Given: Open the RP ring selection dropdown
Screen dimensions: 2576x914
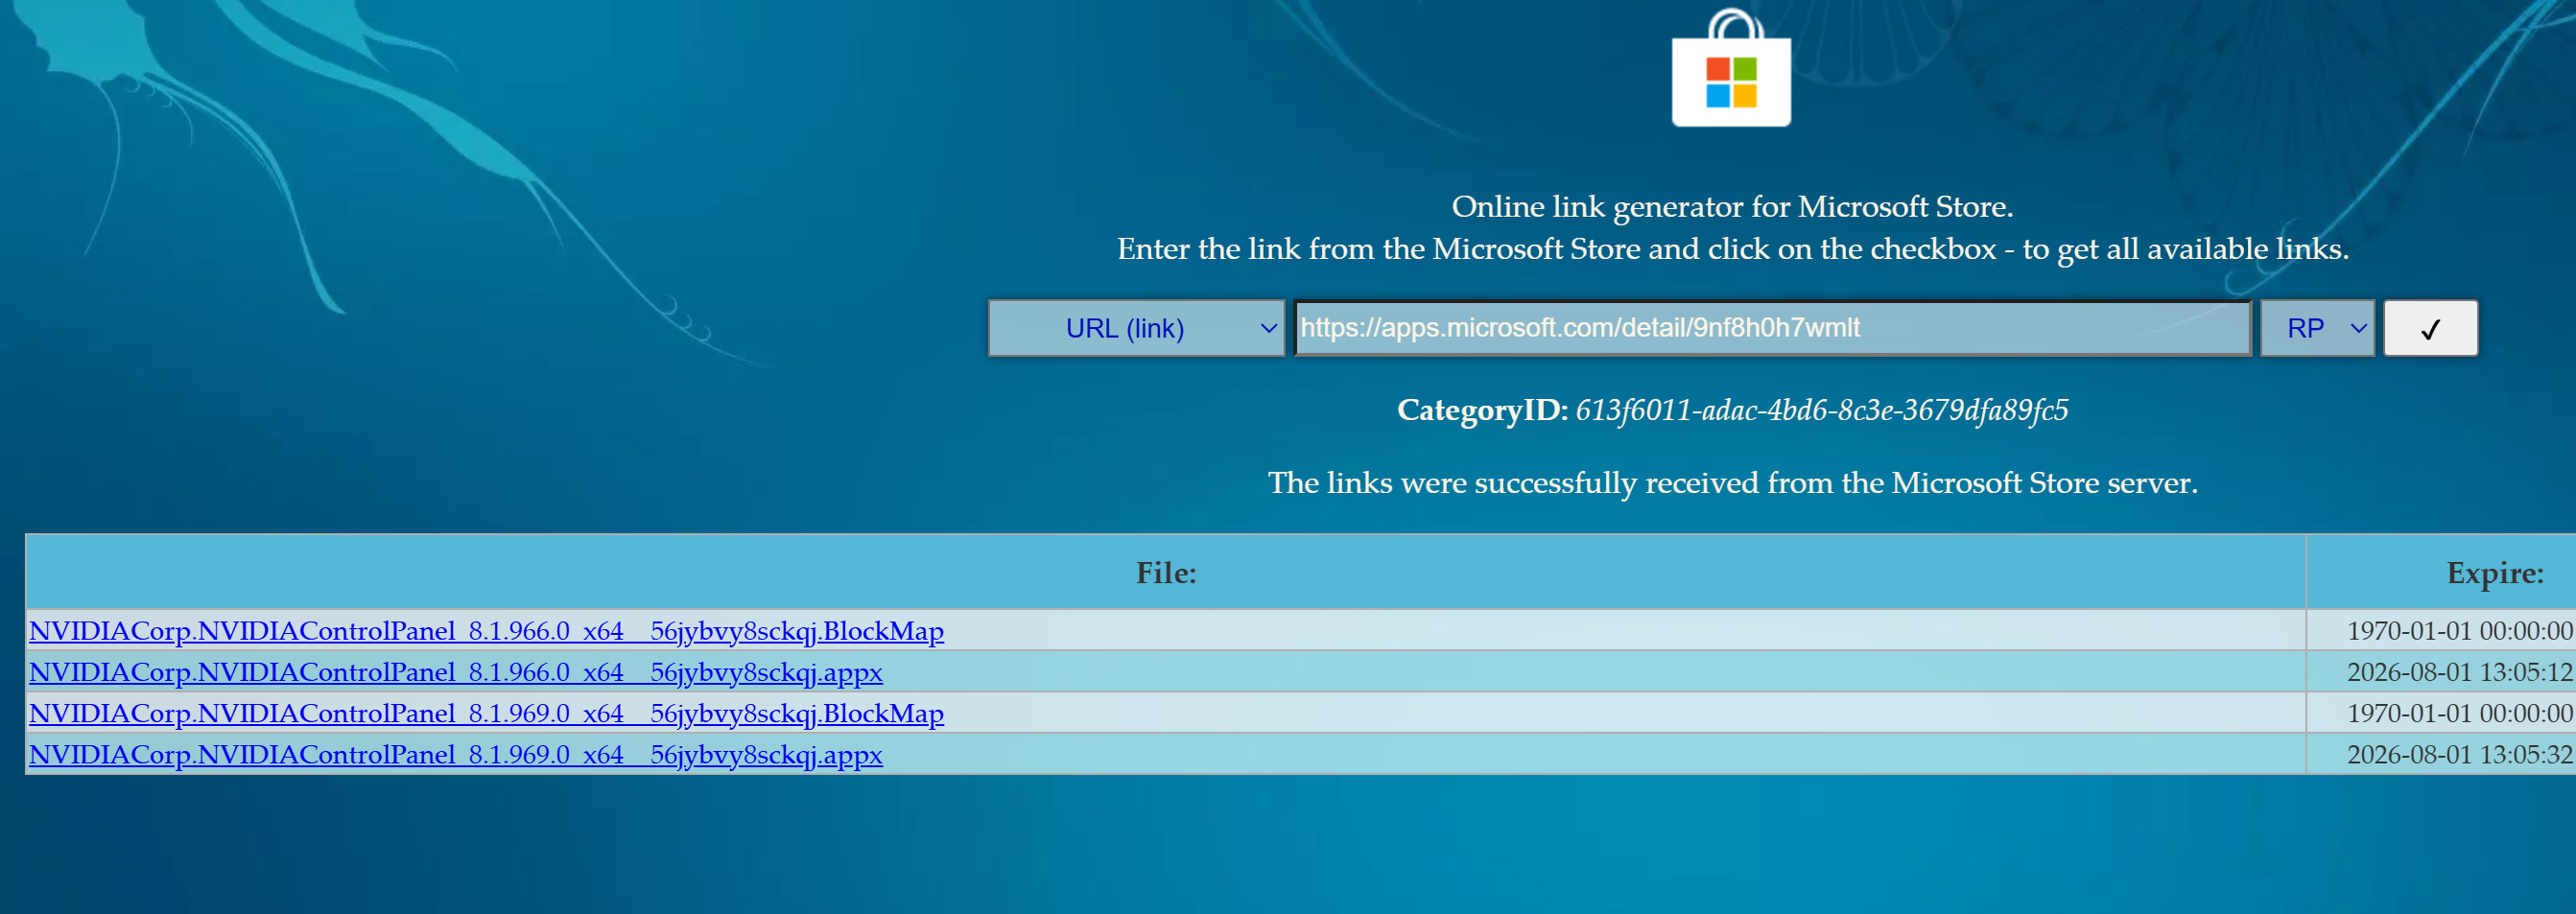Looking at the screenshot, I should click(x=2317, y=328).
